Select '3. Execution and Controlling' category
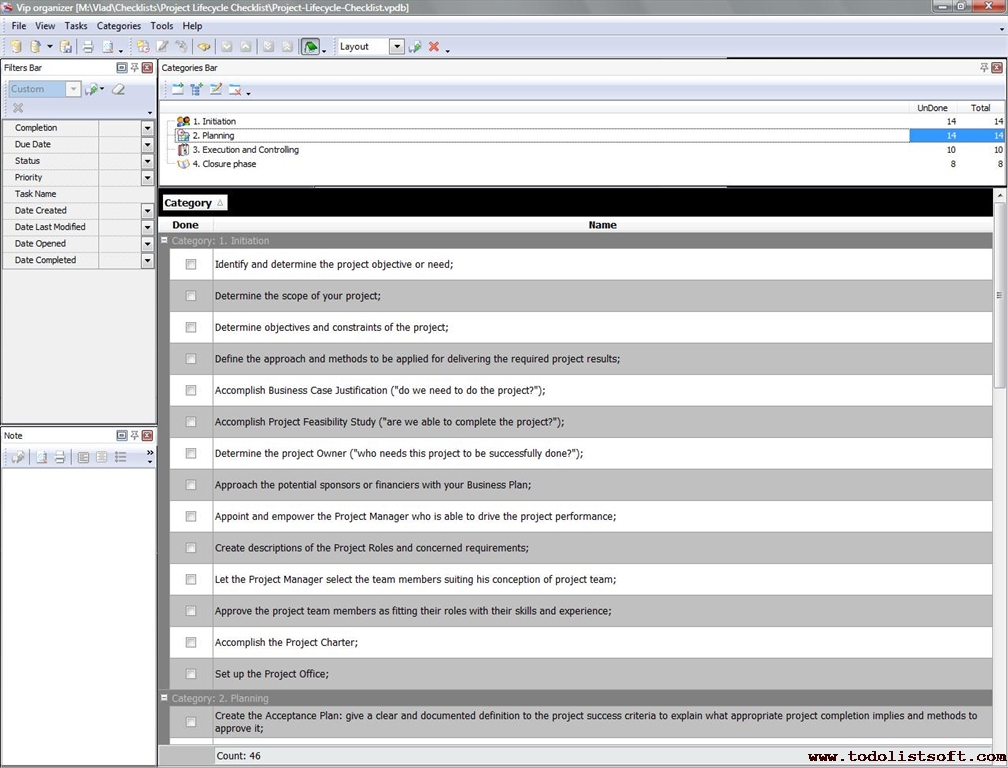This screenshot has width=1008, height=768. 250,150
